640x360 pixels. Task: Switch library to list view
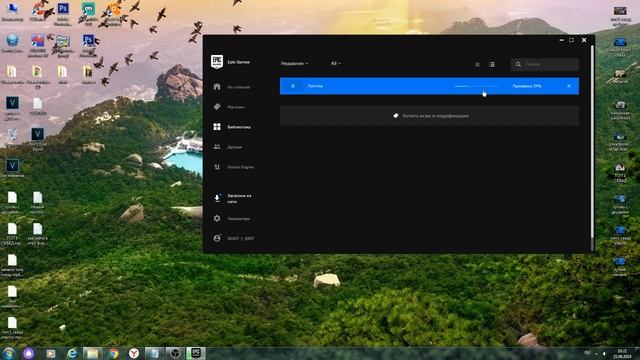click(x=492, y=64)
